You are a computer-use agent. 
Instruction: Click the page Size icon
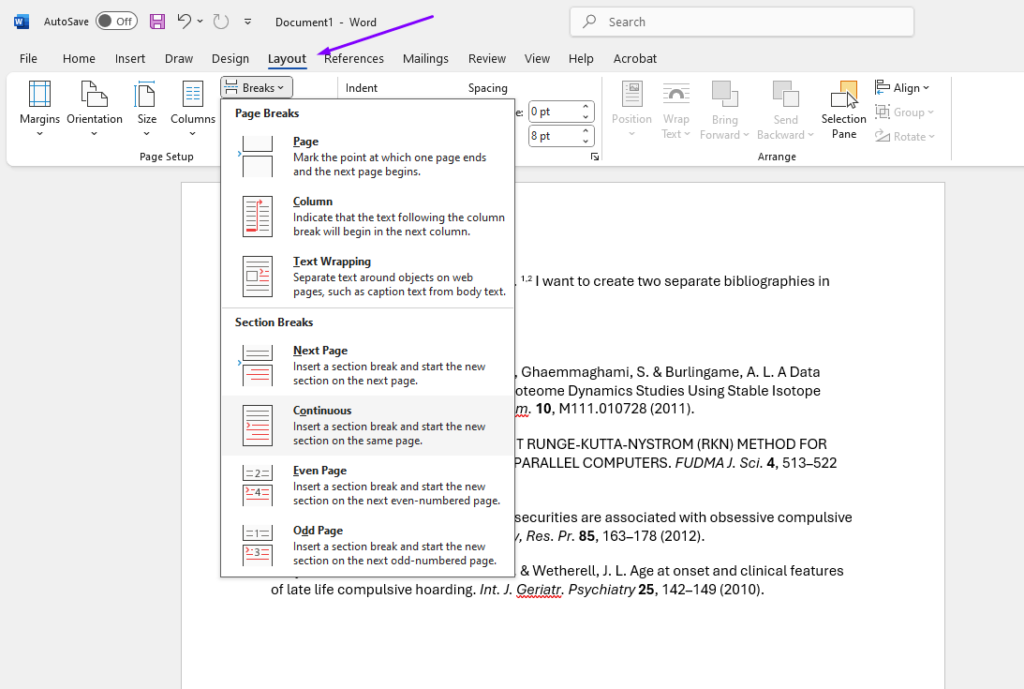146,96
